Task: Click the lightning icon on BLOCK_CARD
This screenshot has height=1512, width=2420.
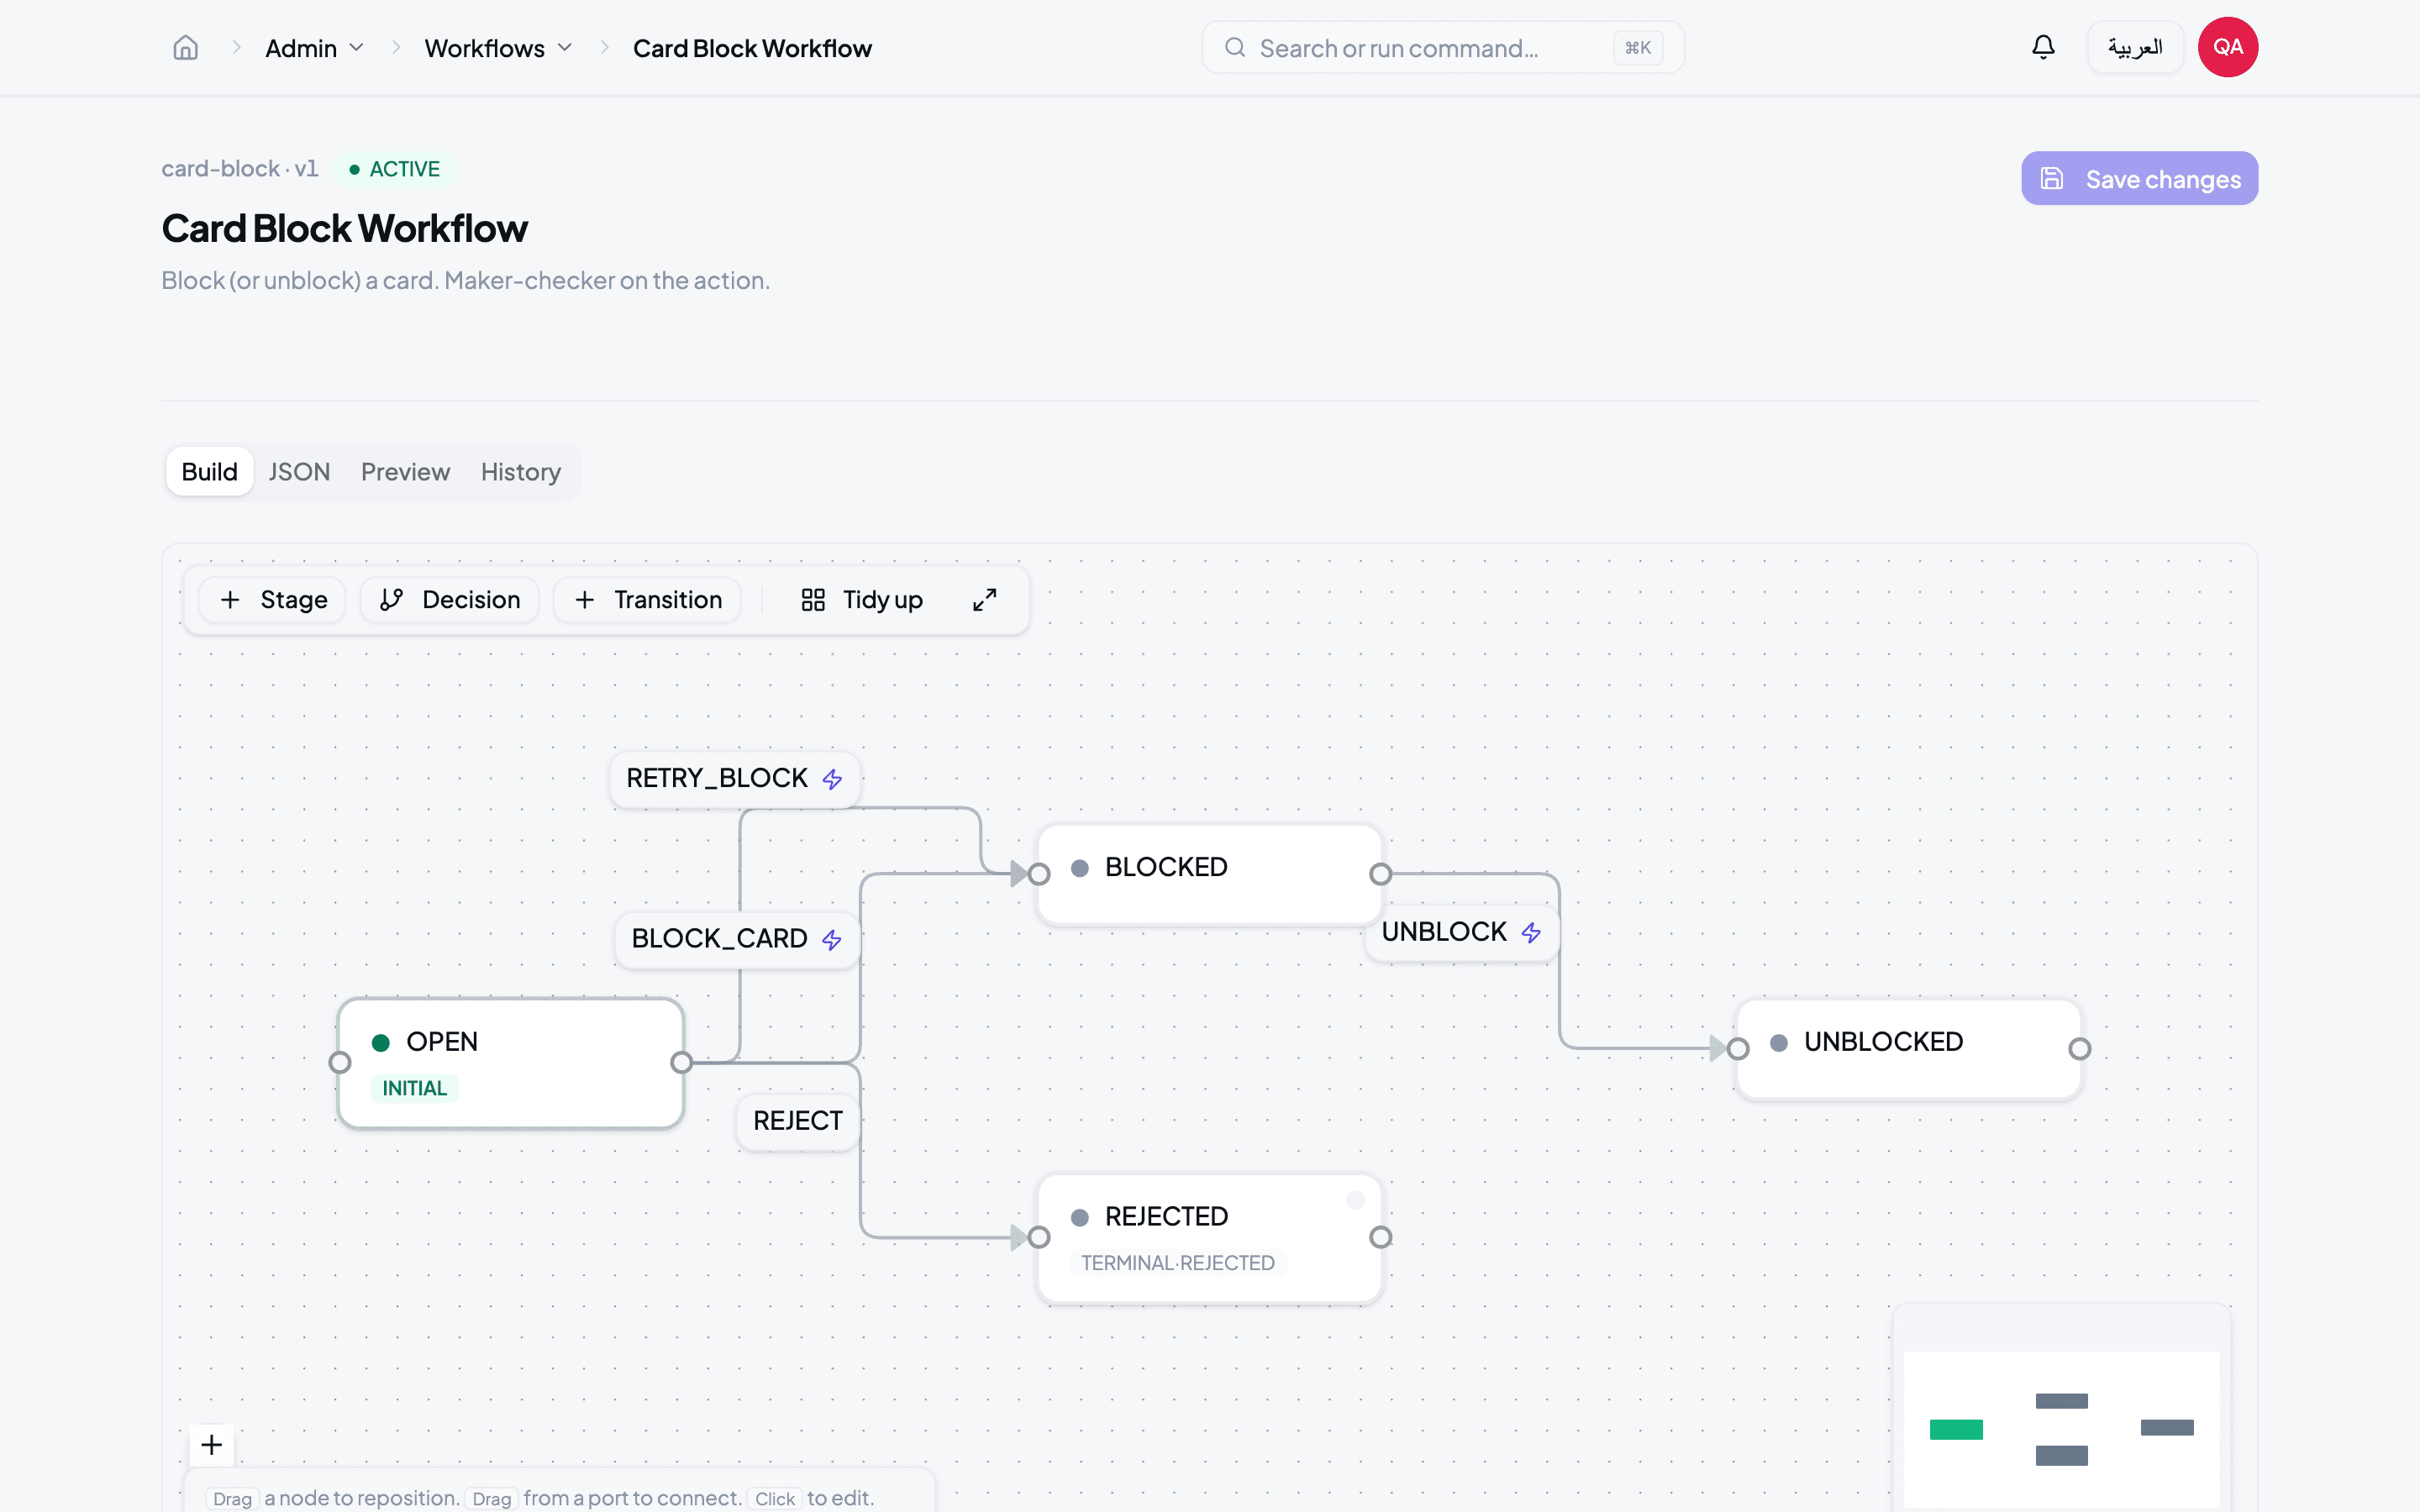Action: (x=832, y=940)
